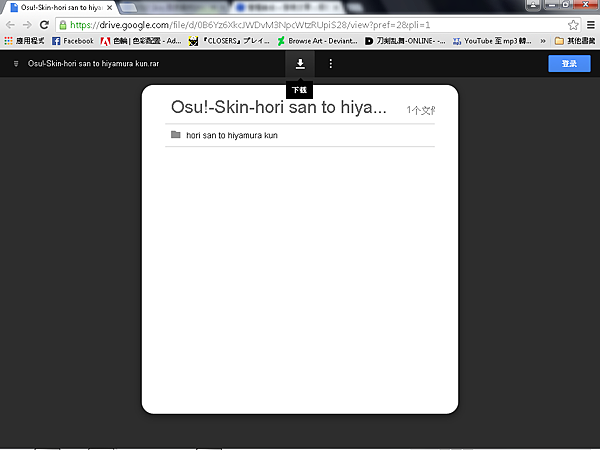Bookmark this page with star icon
Screen dimensions: 600x450
point(573,25)
